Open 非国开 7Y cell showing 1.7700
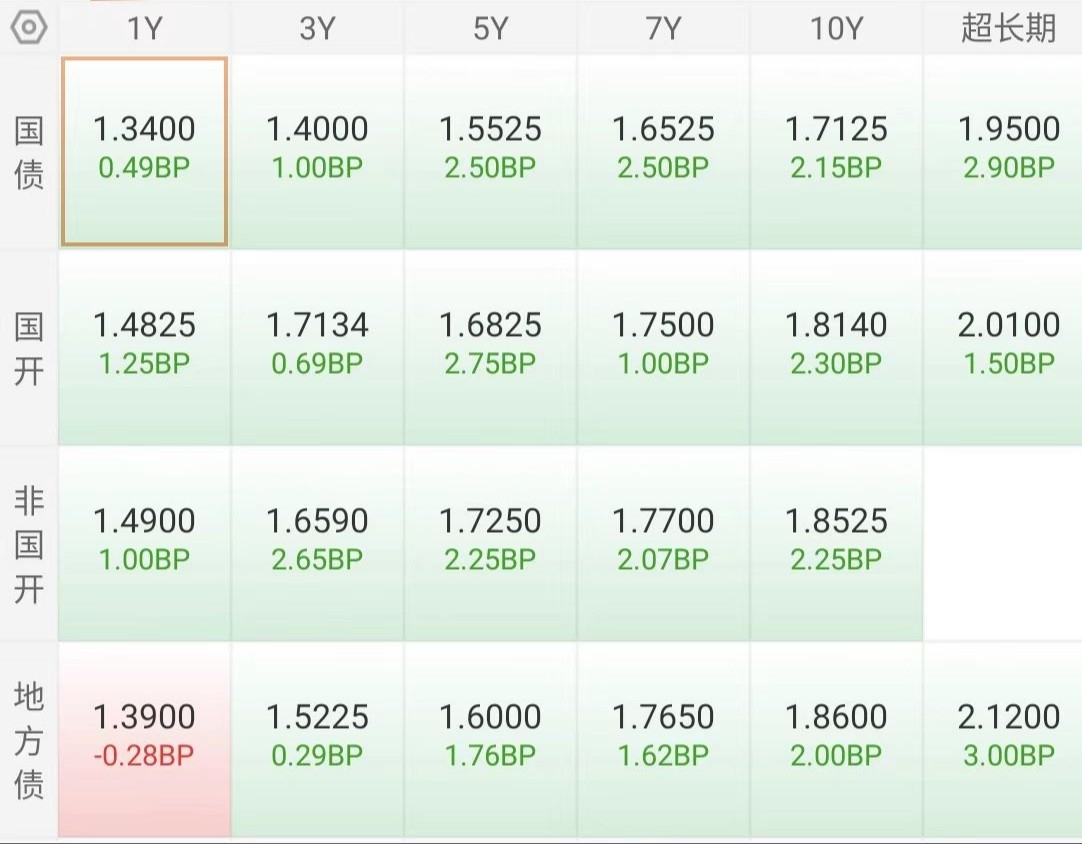Viewport: 1082px width, 844px height. [x=663, y=544]
